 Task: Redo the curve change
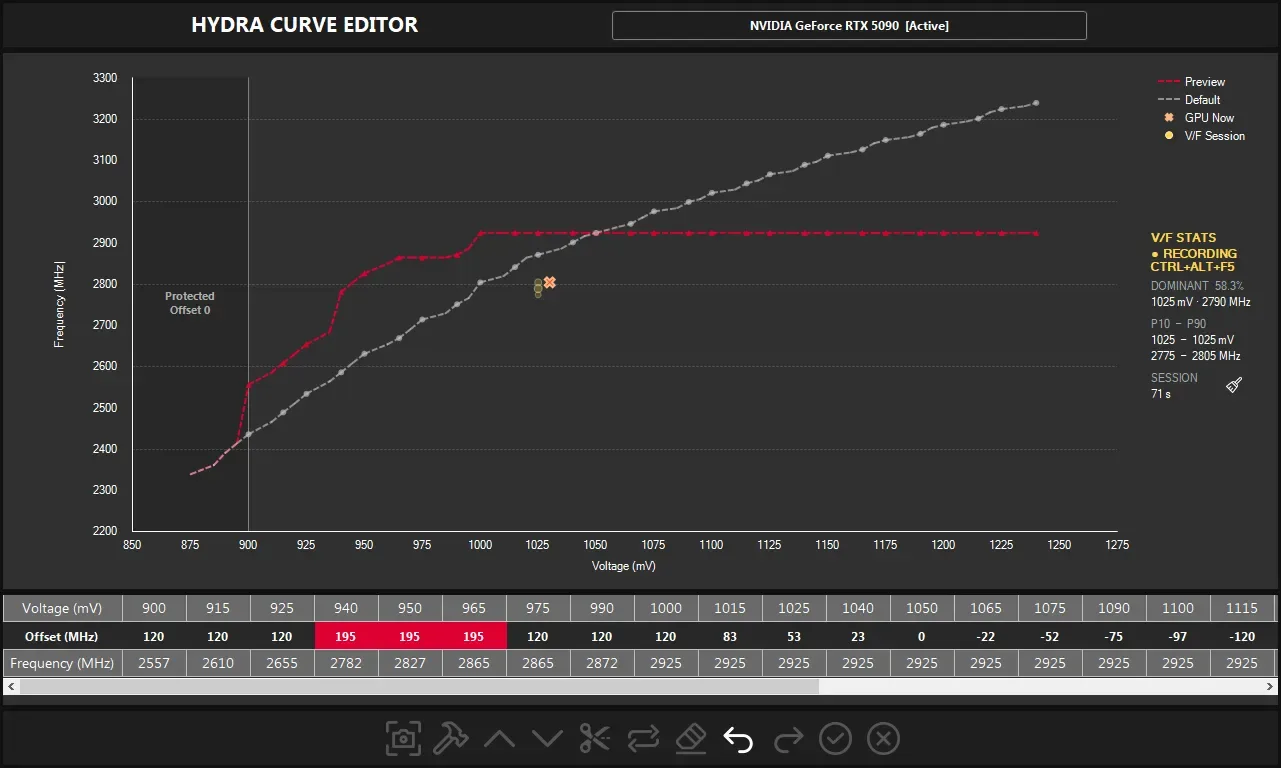pos(788,739)
